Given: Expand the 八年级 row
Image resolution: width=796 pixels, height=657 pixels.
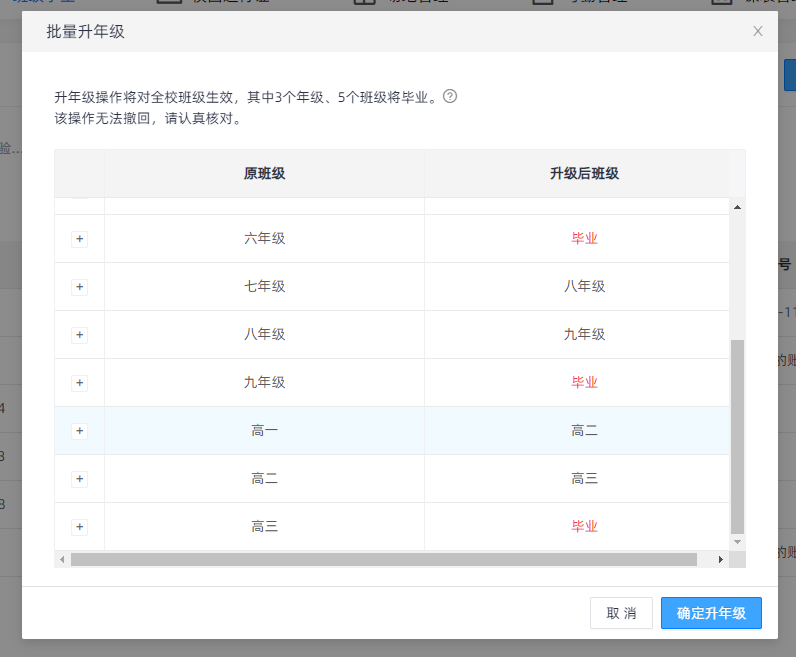Looking at the screenshot, I should click(x=80, y=335).
